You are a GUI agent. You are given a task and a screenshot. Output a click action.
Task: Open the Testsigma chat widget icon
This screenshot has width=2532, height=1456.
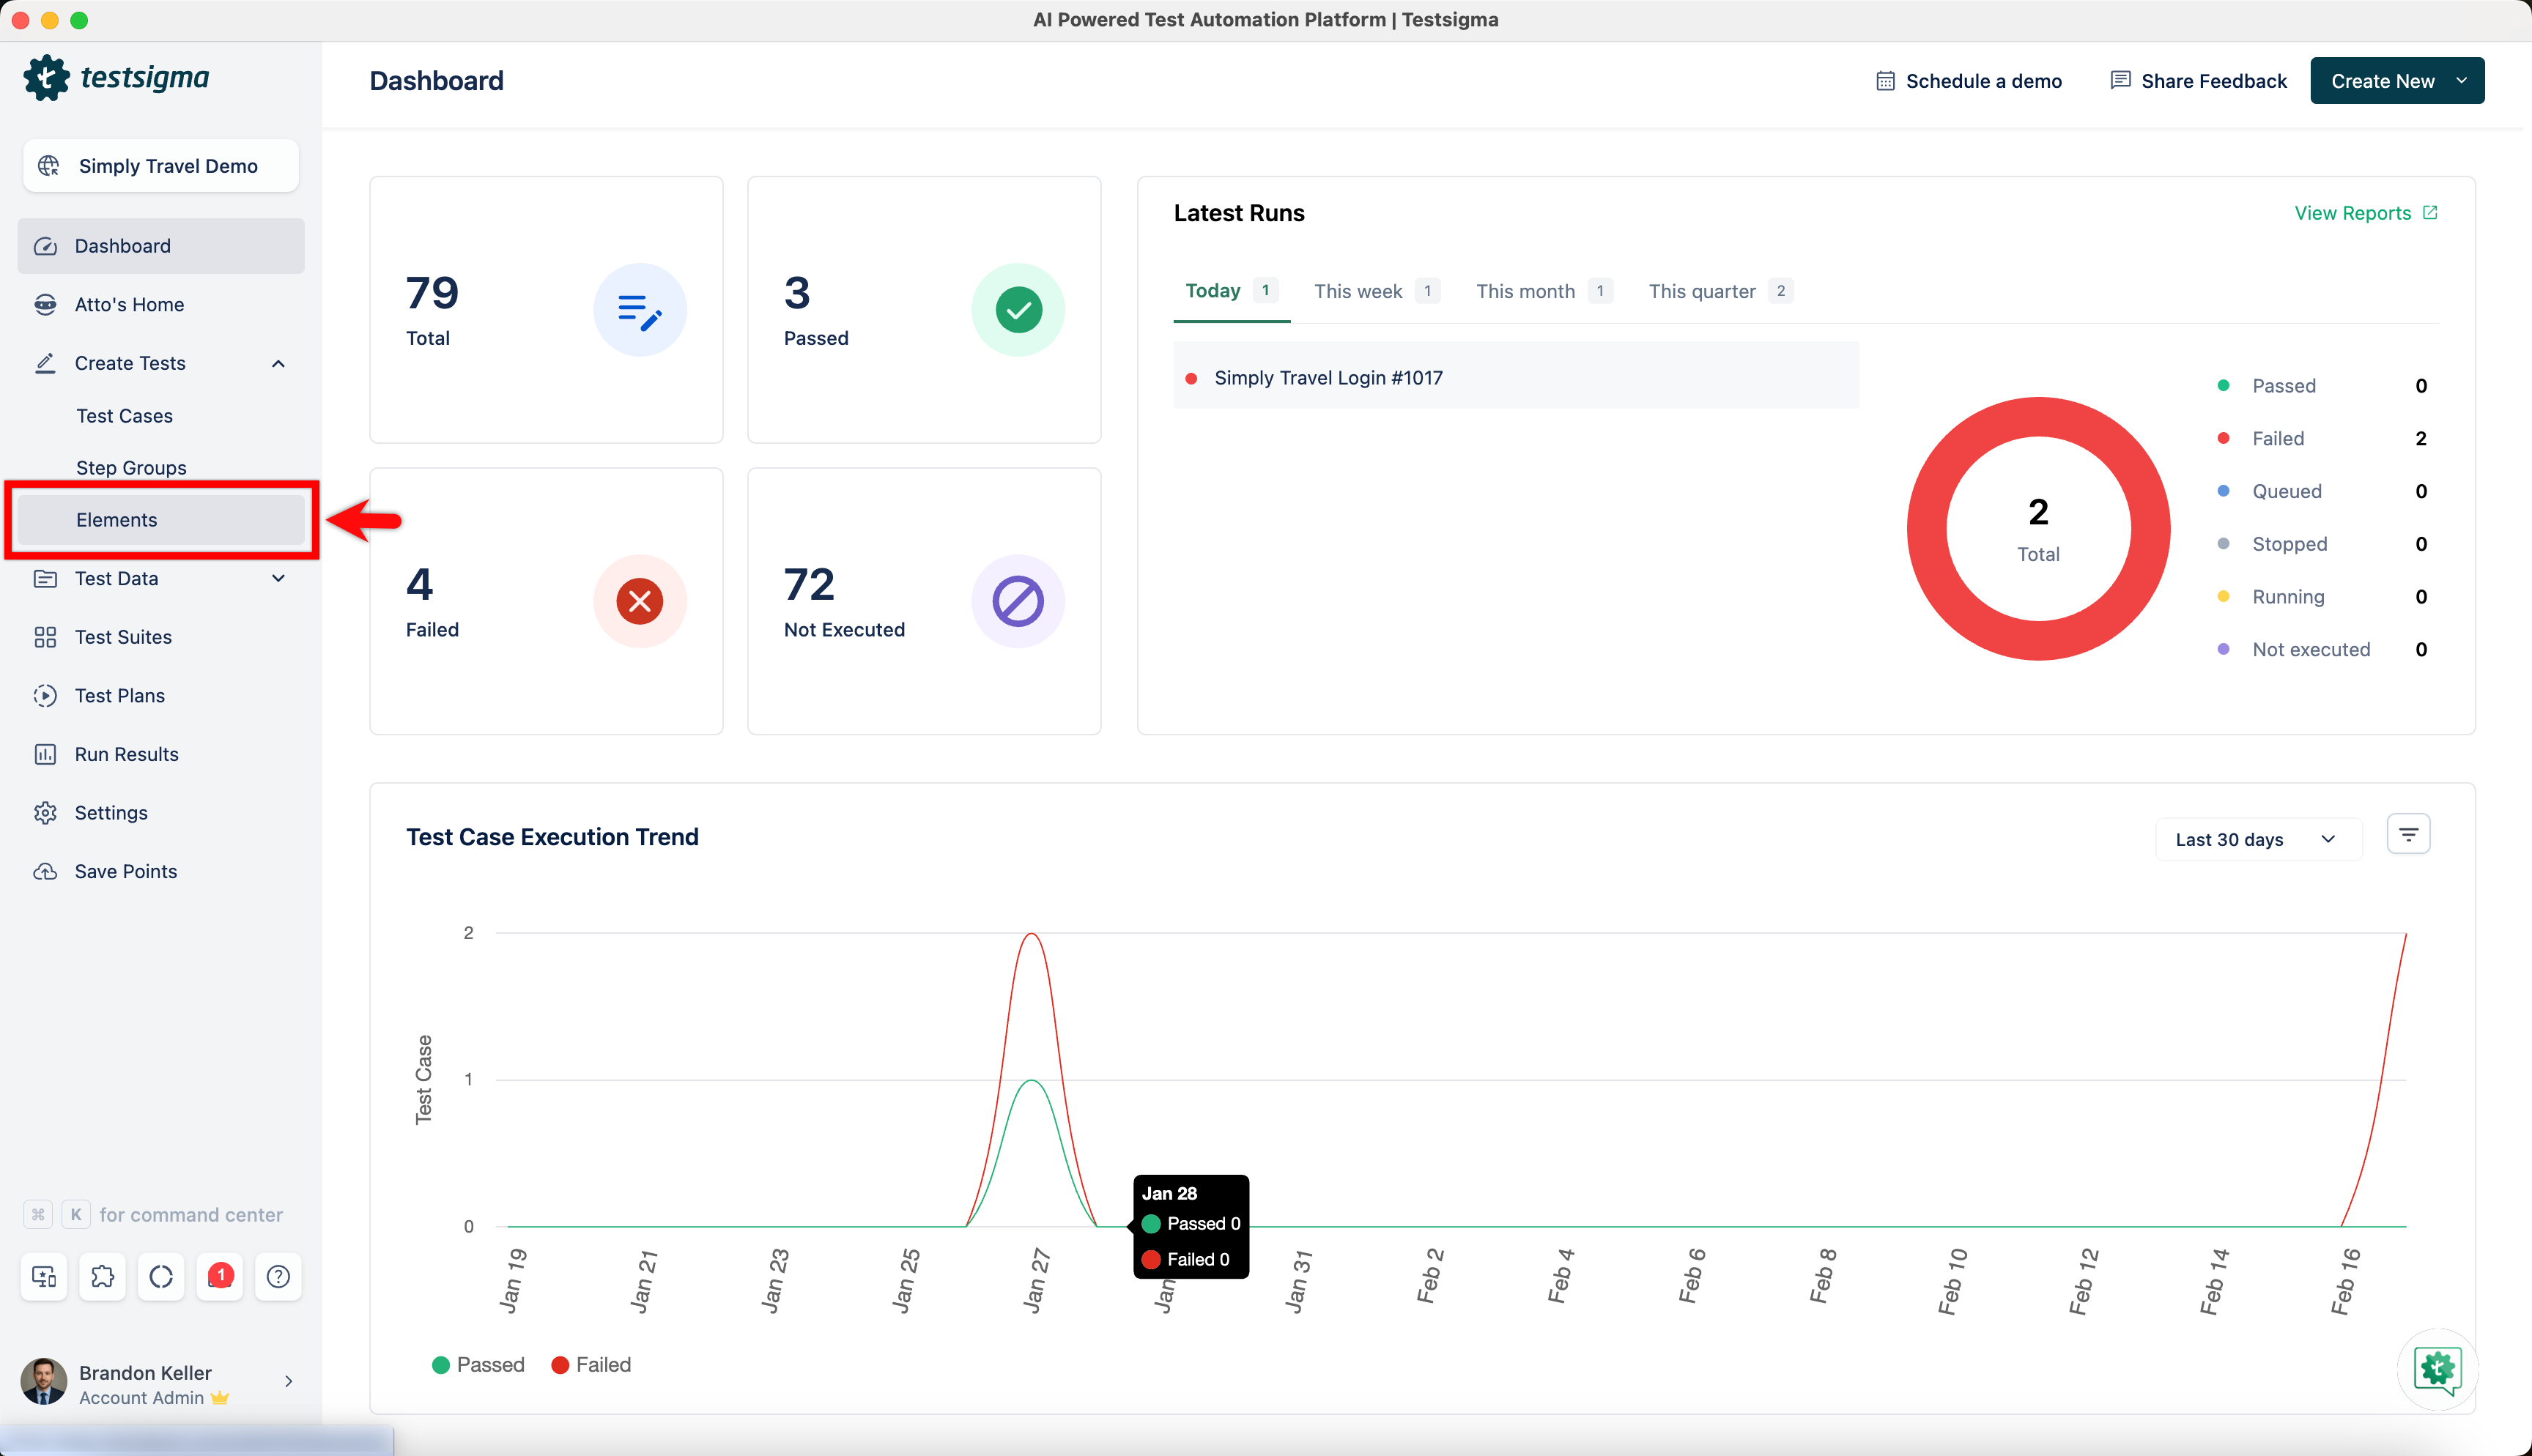[x=2437, y=1369]
